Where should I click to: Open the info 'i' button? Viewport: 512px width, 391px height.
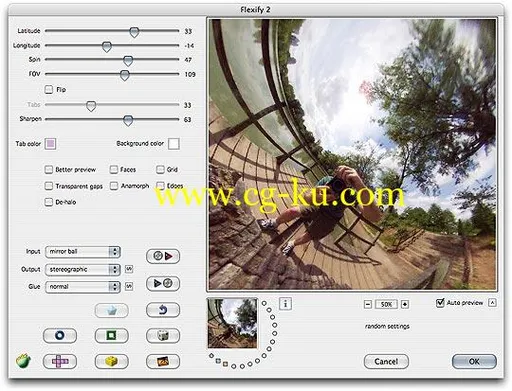point(285,304)
